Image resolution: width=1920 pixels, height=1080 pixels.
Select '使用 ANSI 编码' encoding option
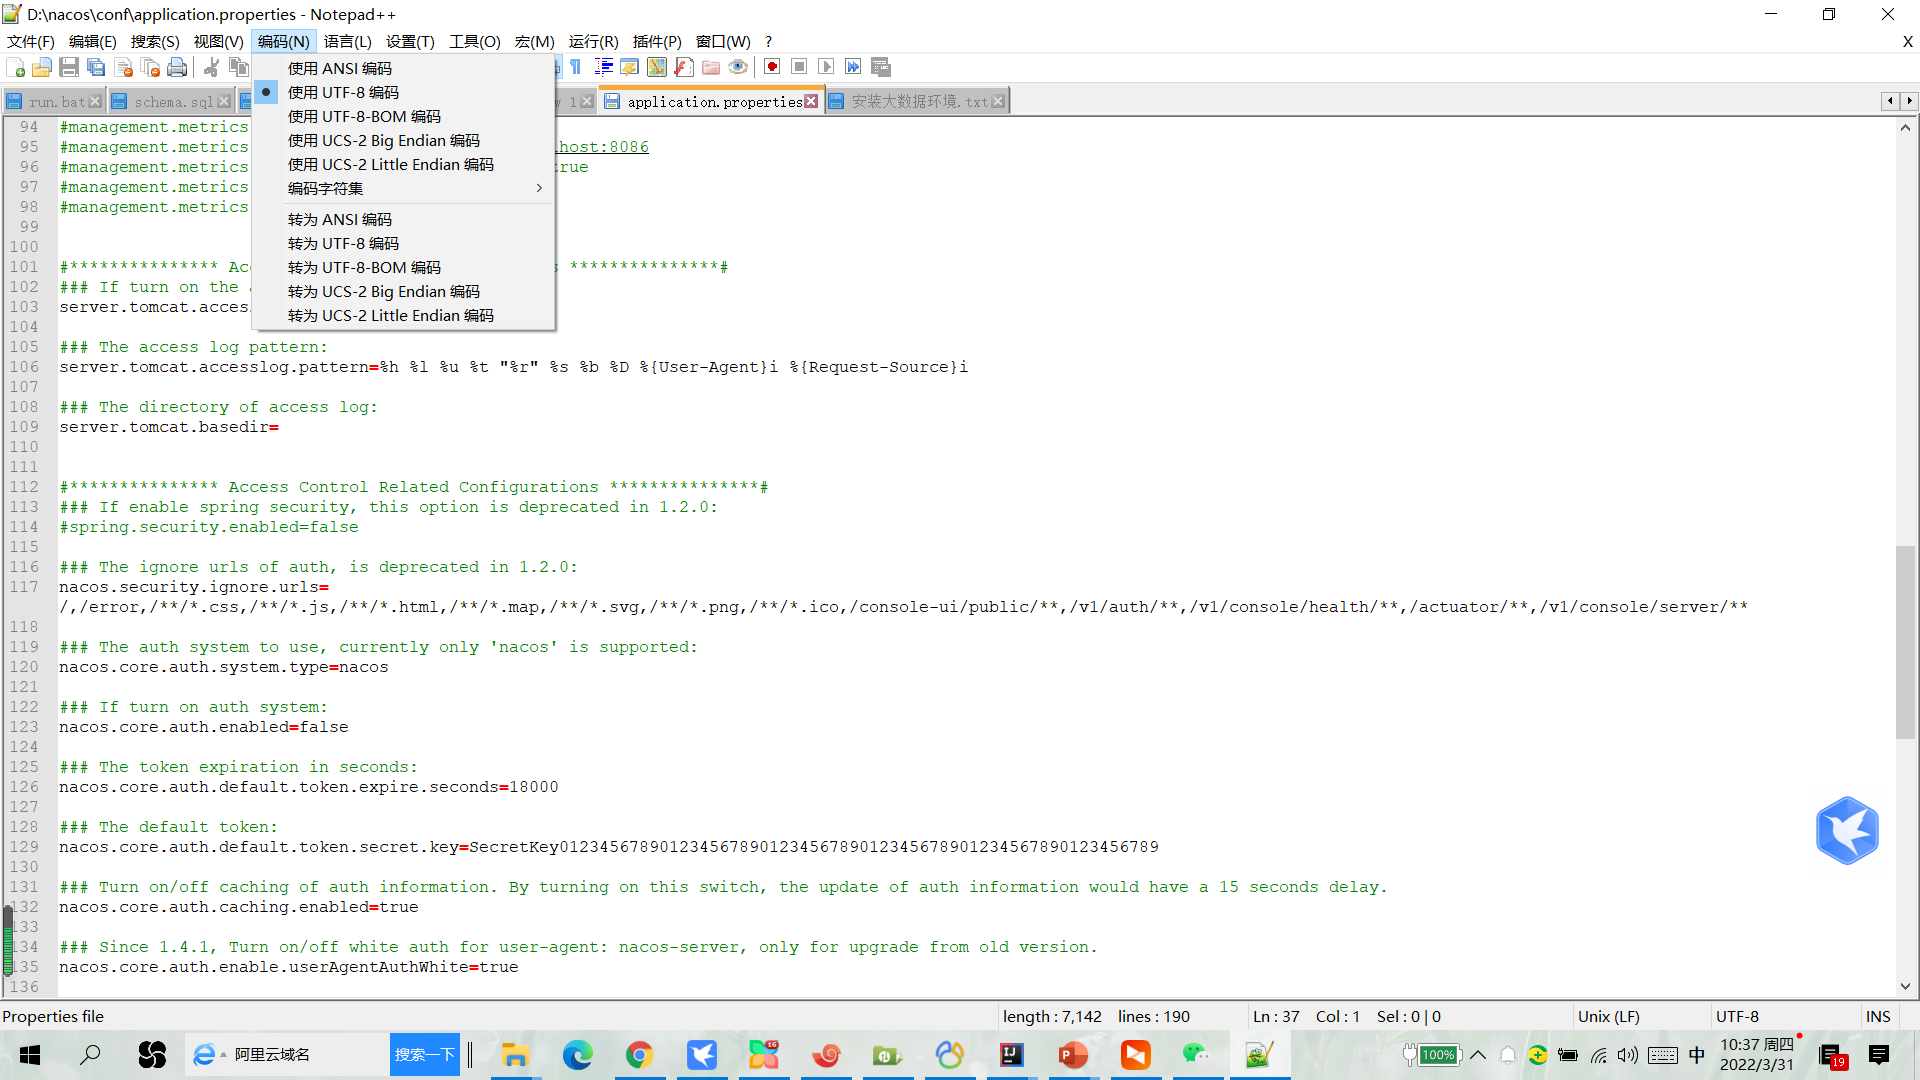point(339,68)
